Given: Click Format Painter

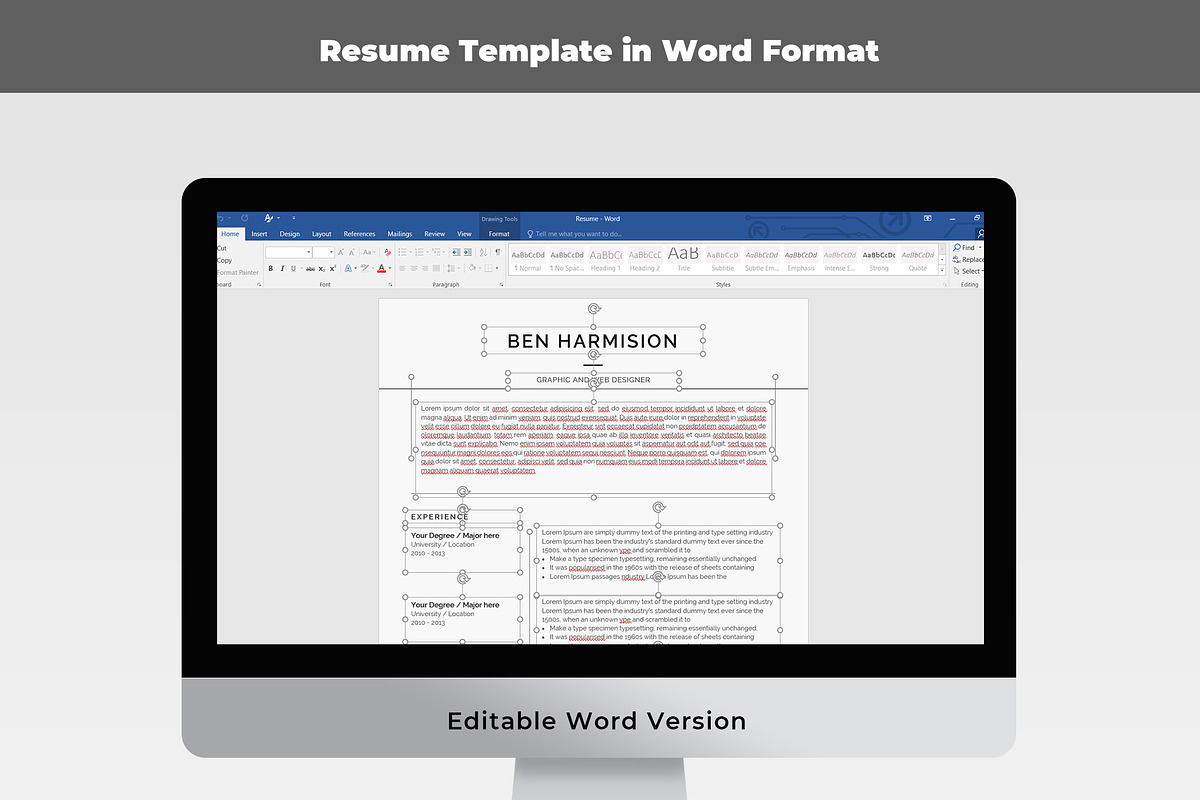Looking at the screenshot, I should click(x=238, y=272).
